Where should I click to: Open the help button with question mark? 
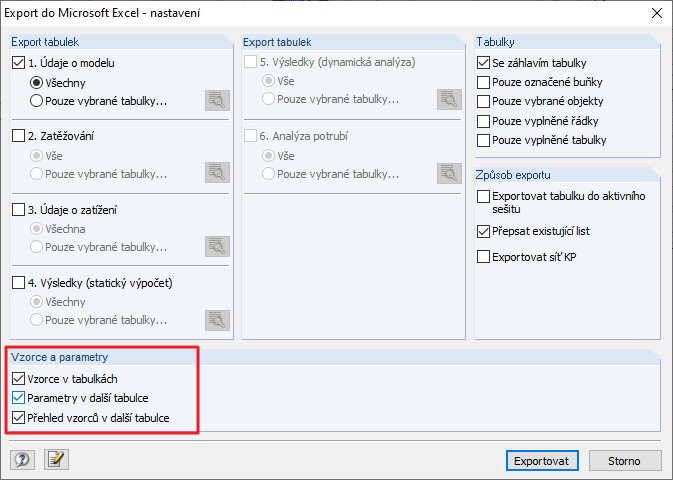[x=22, y=460]
